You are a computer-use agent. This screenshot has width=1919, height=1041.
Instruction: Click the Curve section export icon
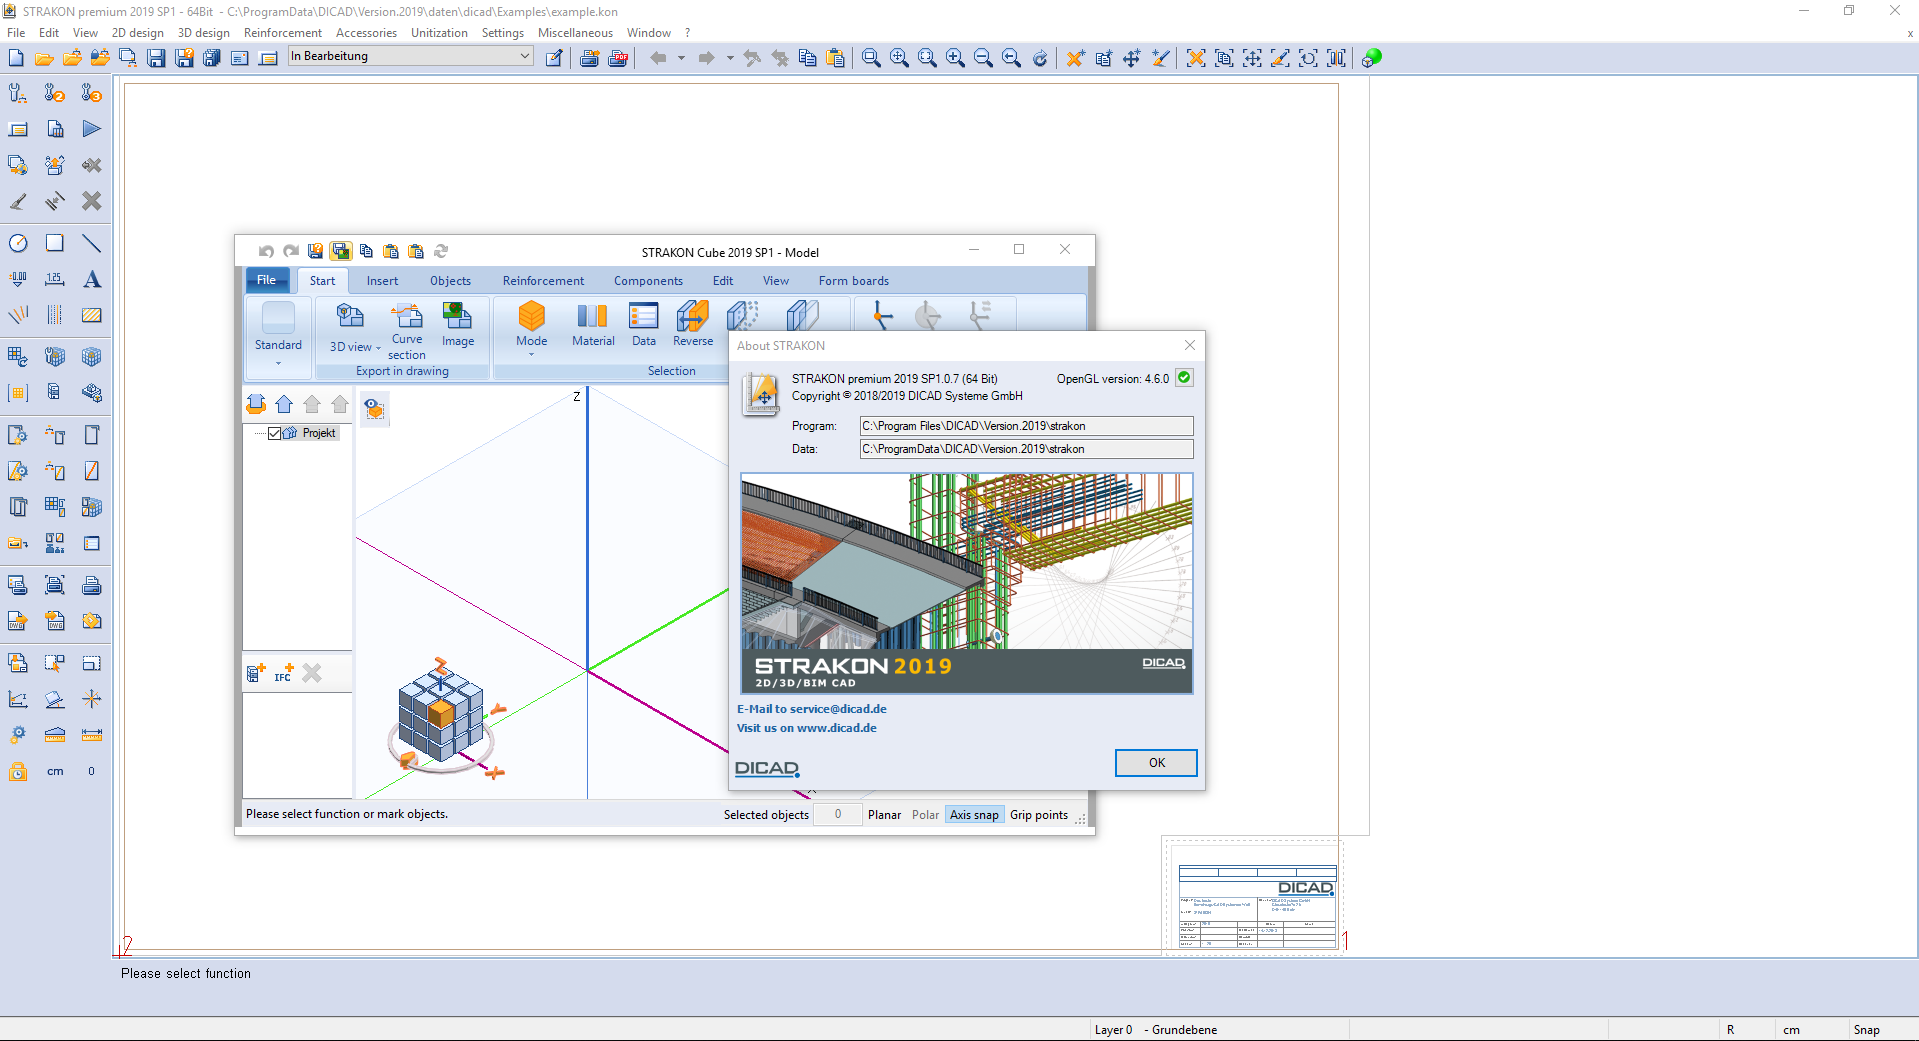tap(407, 331)
